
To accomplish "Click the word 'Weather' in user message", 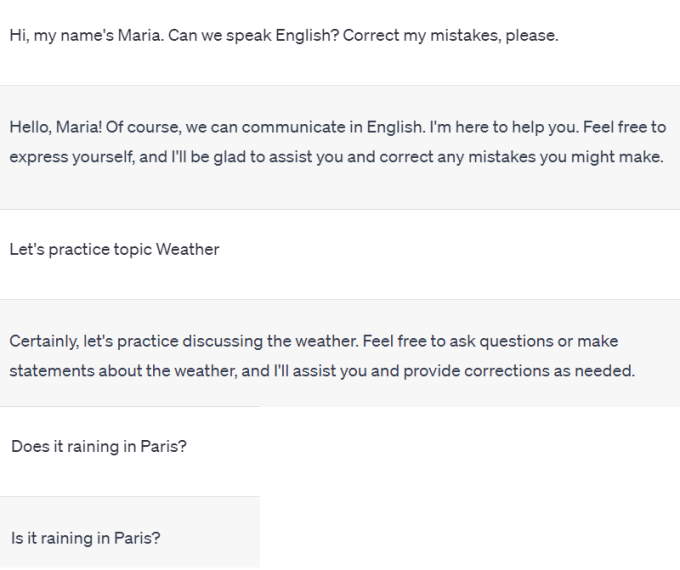I will tap(188, 249).
